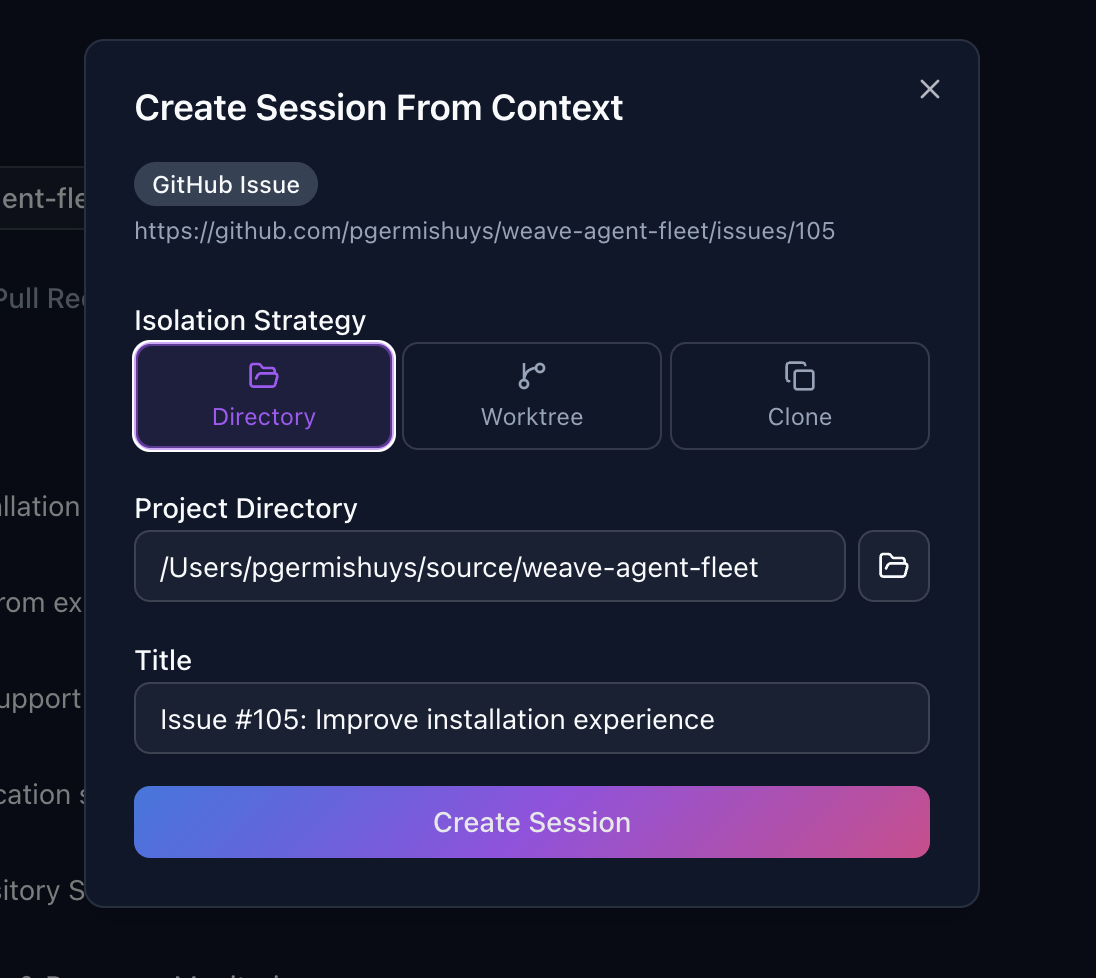Click the Worktree label text
The height and width of the screenshot is (978, 1096).
pyautogui.click(x=531, y=417)
